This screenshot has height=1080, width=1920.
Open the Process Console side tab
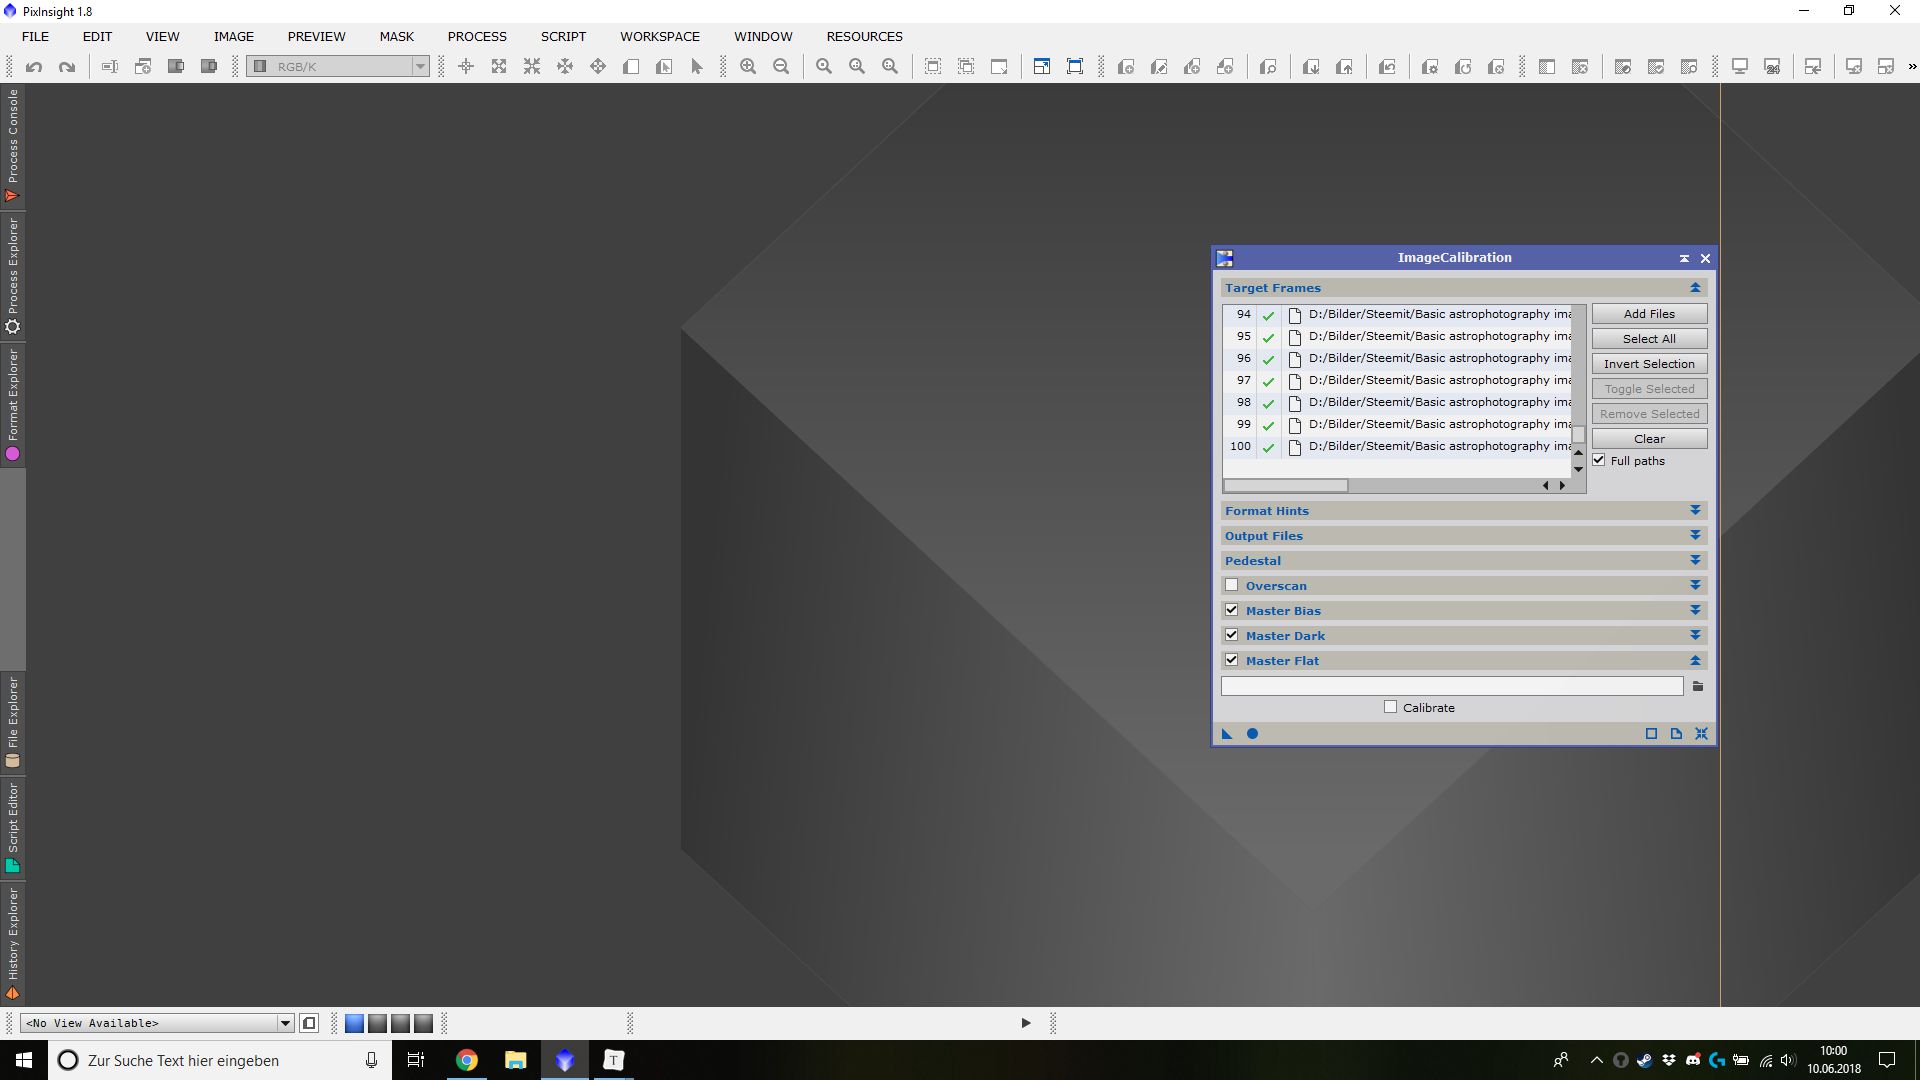tap(12, 146)
